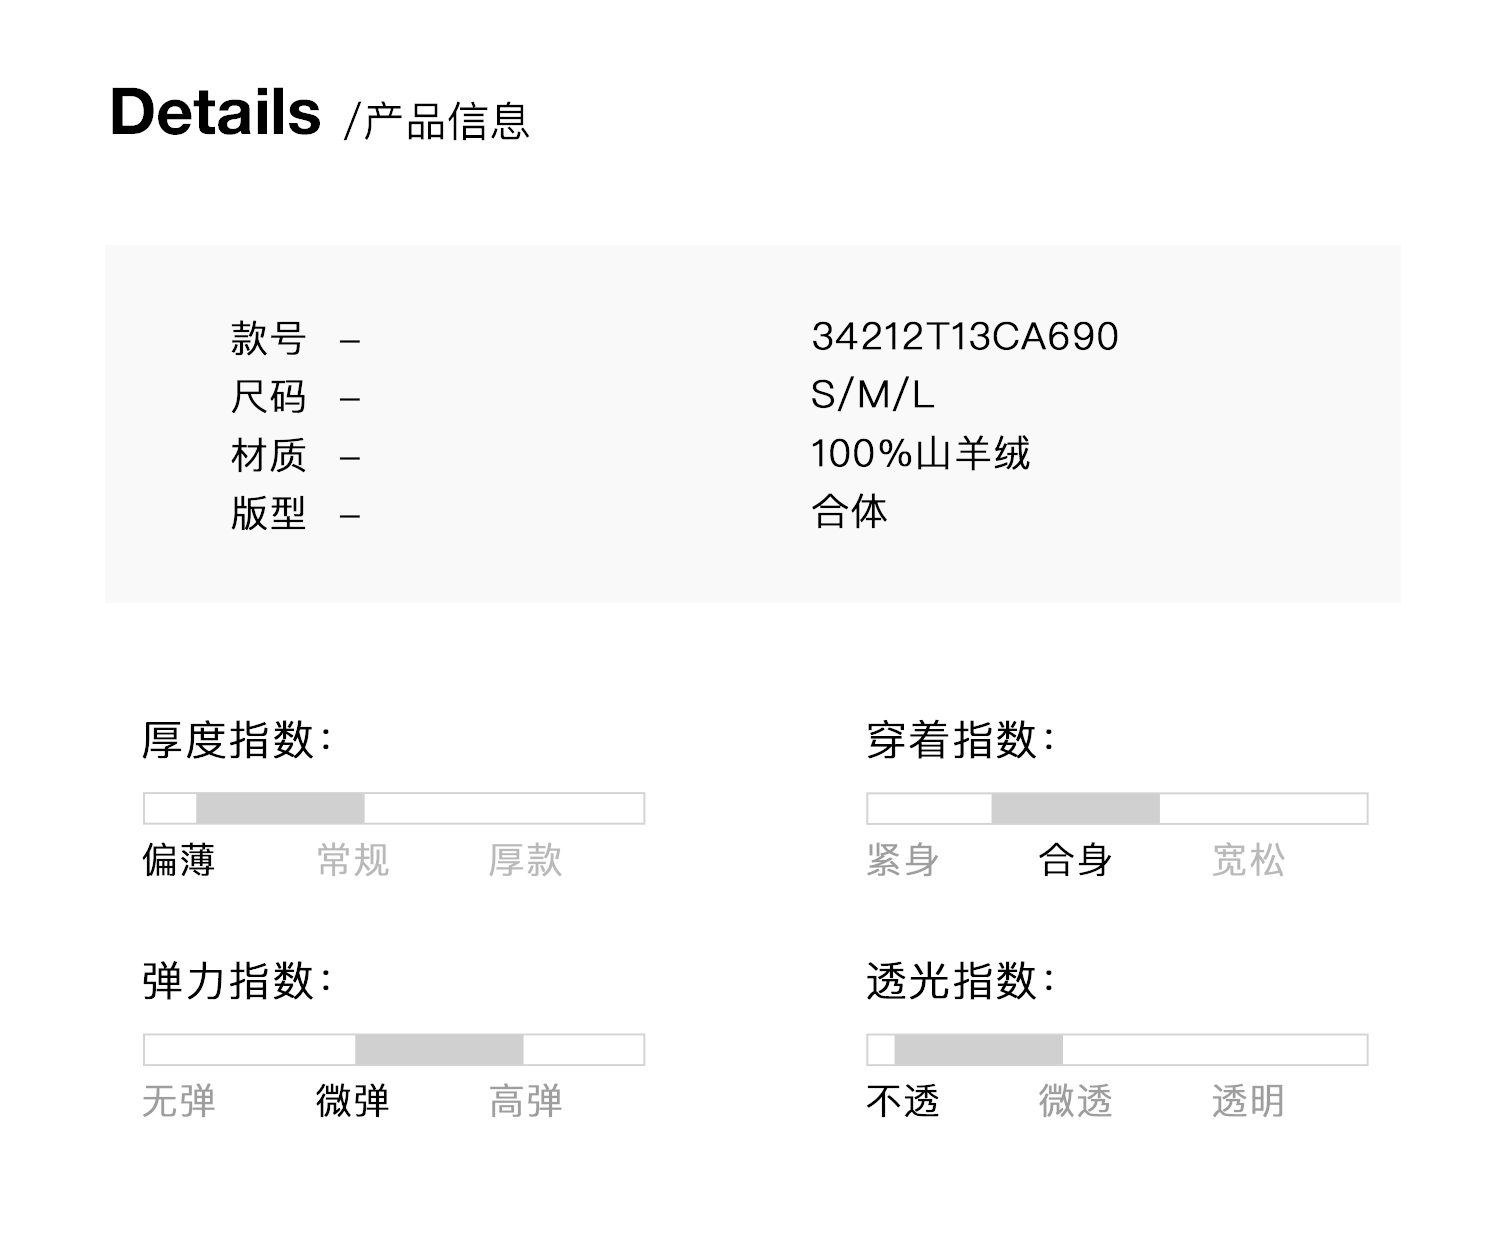This screenshot has width=1500, height=1250.
Task: Click the 微透 transparency label
Action: pos(1075,1101)
